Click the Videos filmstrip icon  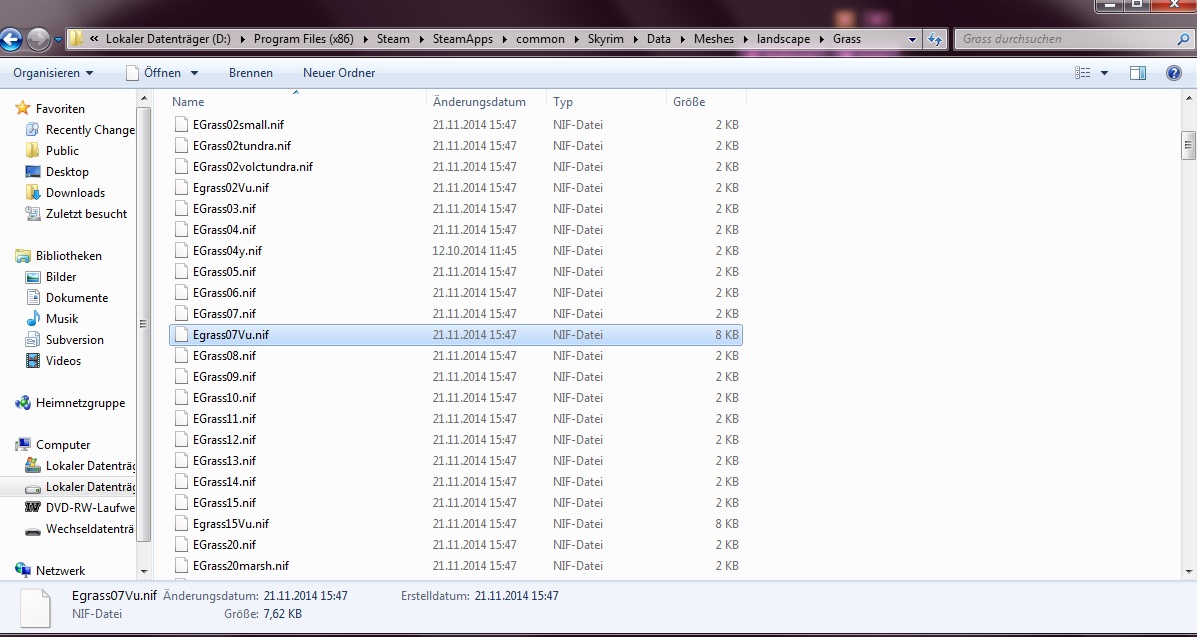point(33,361)
